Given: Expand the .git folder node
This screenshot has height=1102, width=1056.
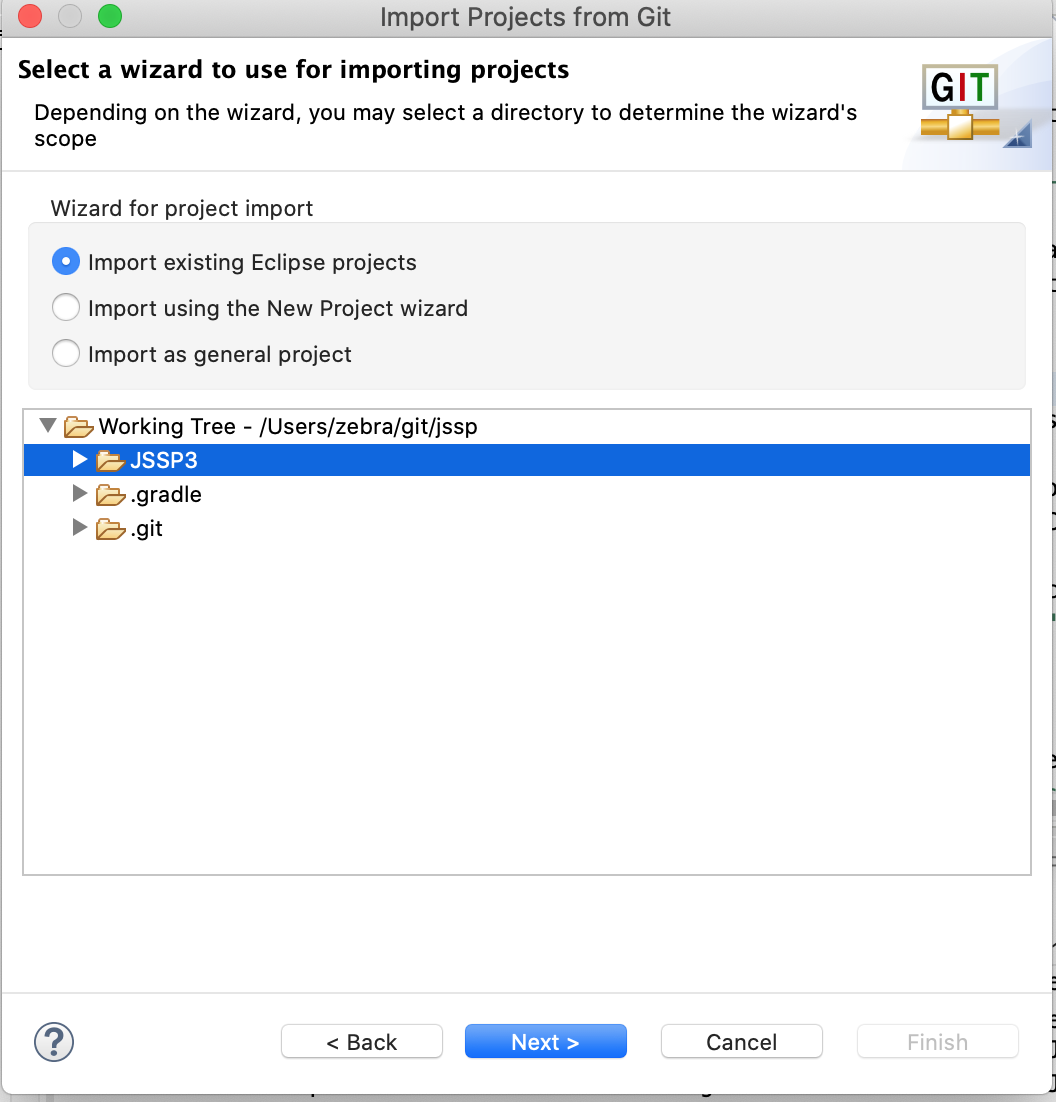Looking at the screenshot, I should coord(79,527).
